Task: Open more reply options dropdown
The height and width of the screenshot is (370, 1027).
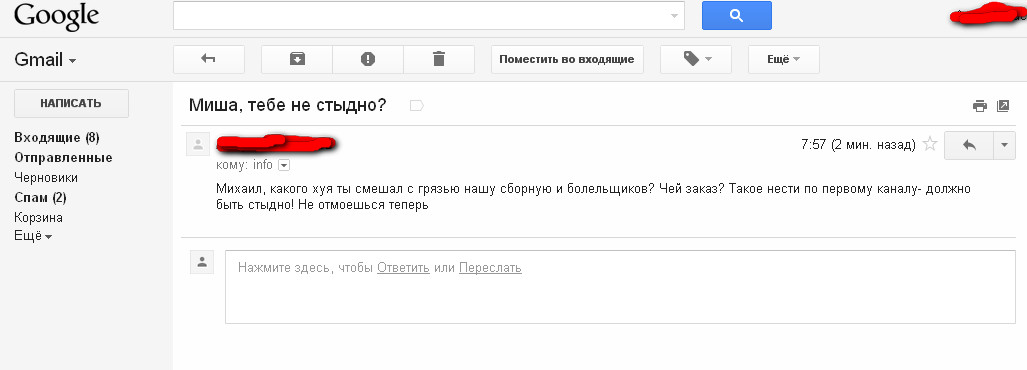Action: tap(1004, 145)
